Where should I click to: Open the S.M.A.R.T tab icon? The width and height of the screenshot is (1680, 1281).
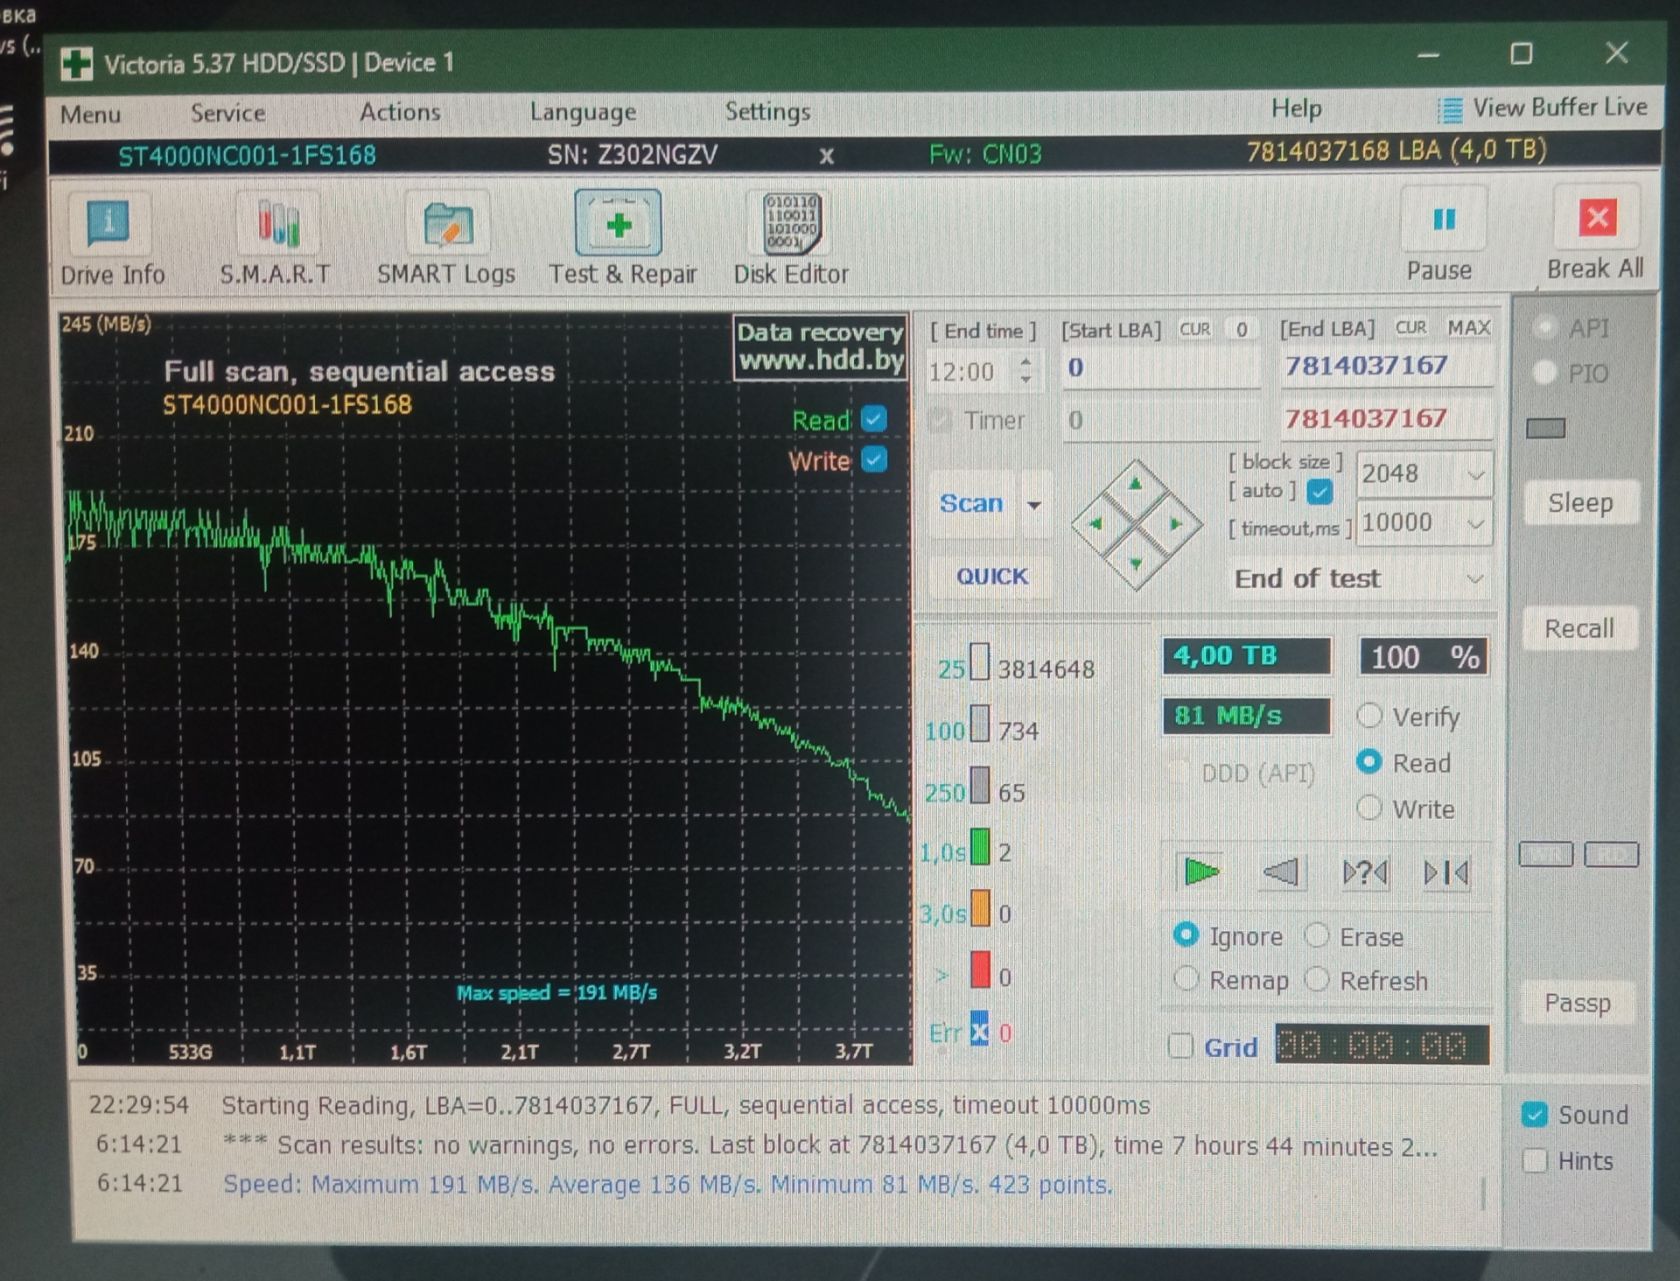coord(278,224)
